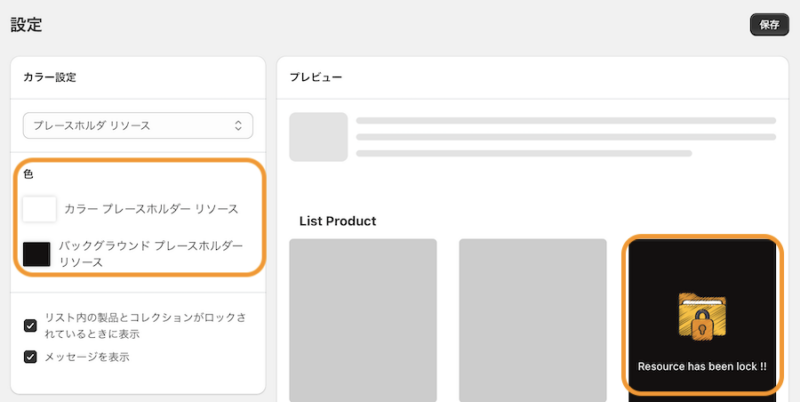Click the Resource has been lock message

tap(702, 366)
